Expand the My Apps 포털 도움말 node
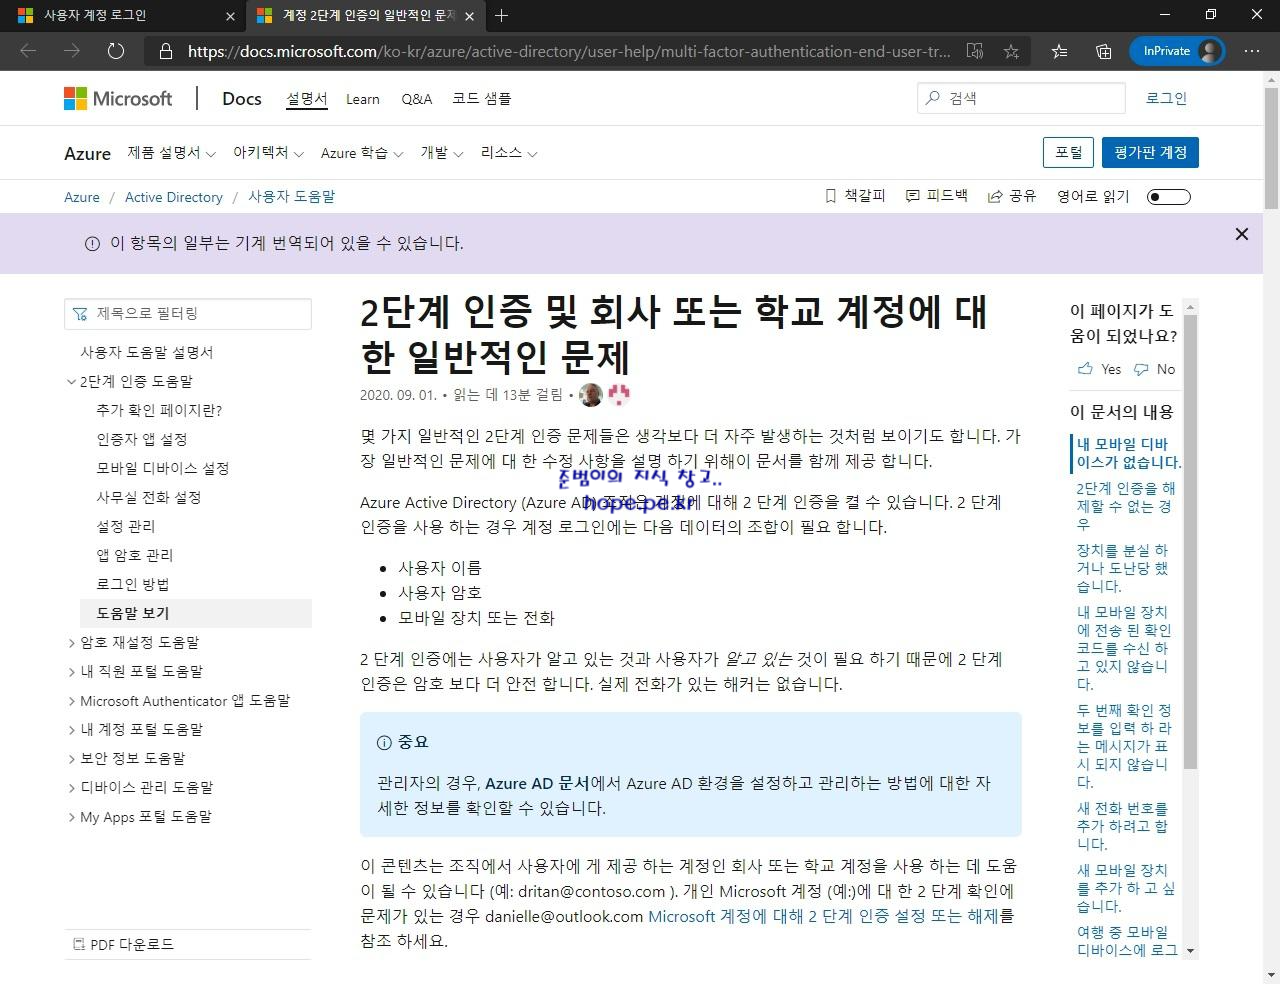The width and height of the screenshot is (1280, 984). click(x=71, y=817)
